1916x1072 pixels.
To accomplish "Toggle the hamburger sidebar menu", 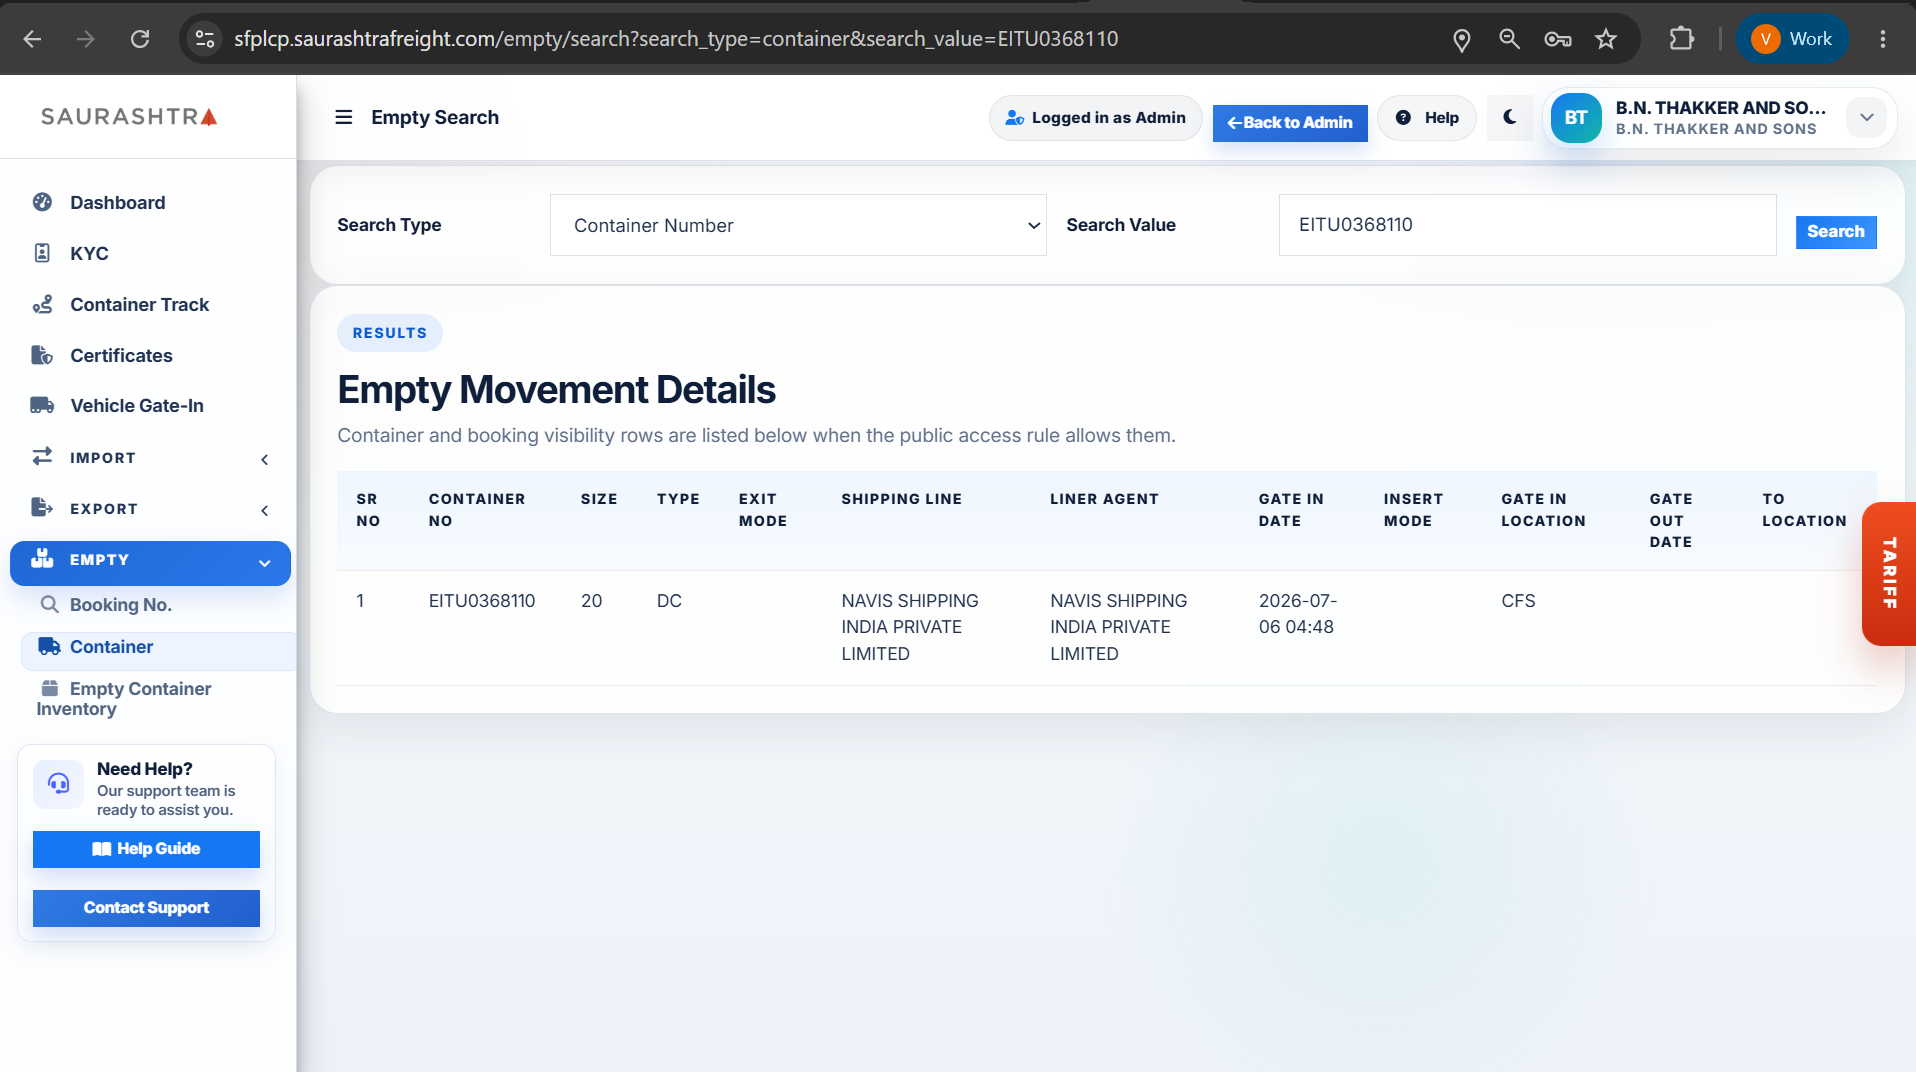I will (343, 117).
